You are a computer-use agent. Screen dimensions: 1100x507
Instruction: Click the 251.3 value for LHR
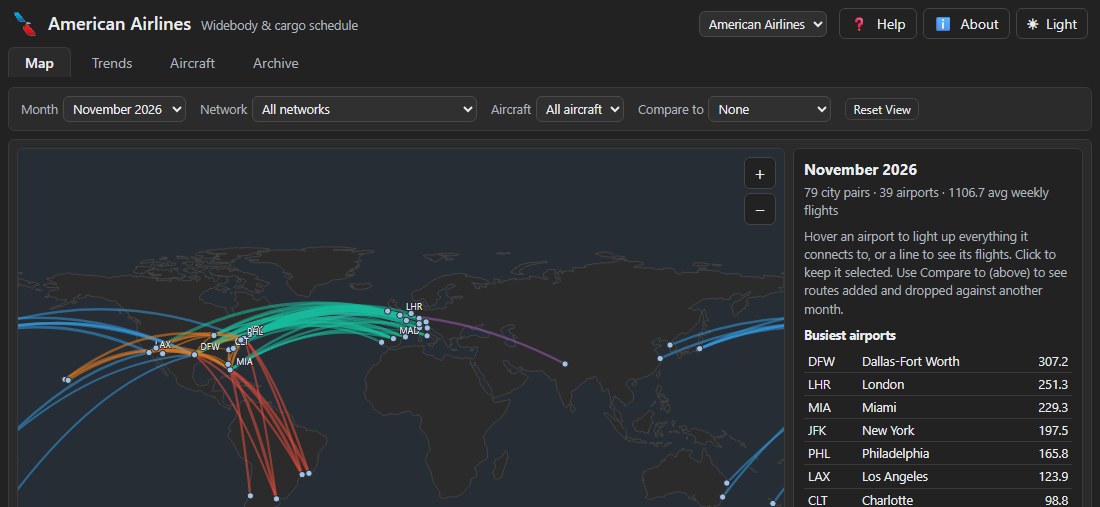(1053, 384)
